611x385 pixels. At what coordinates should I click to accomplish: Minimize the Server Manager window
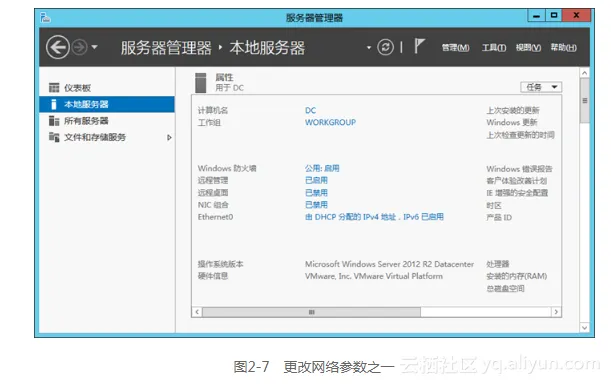point(536,16)
